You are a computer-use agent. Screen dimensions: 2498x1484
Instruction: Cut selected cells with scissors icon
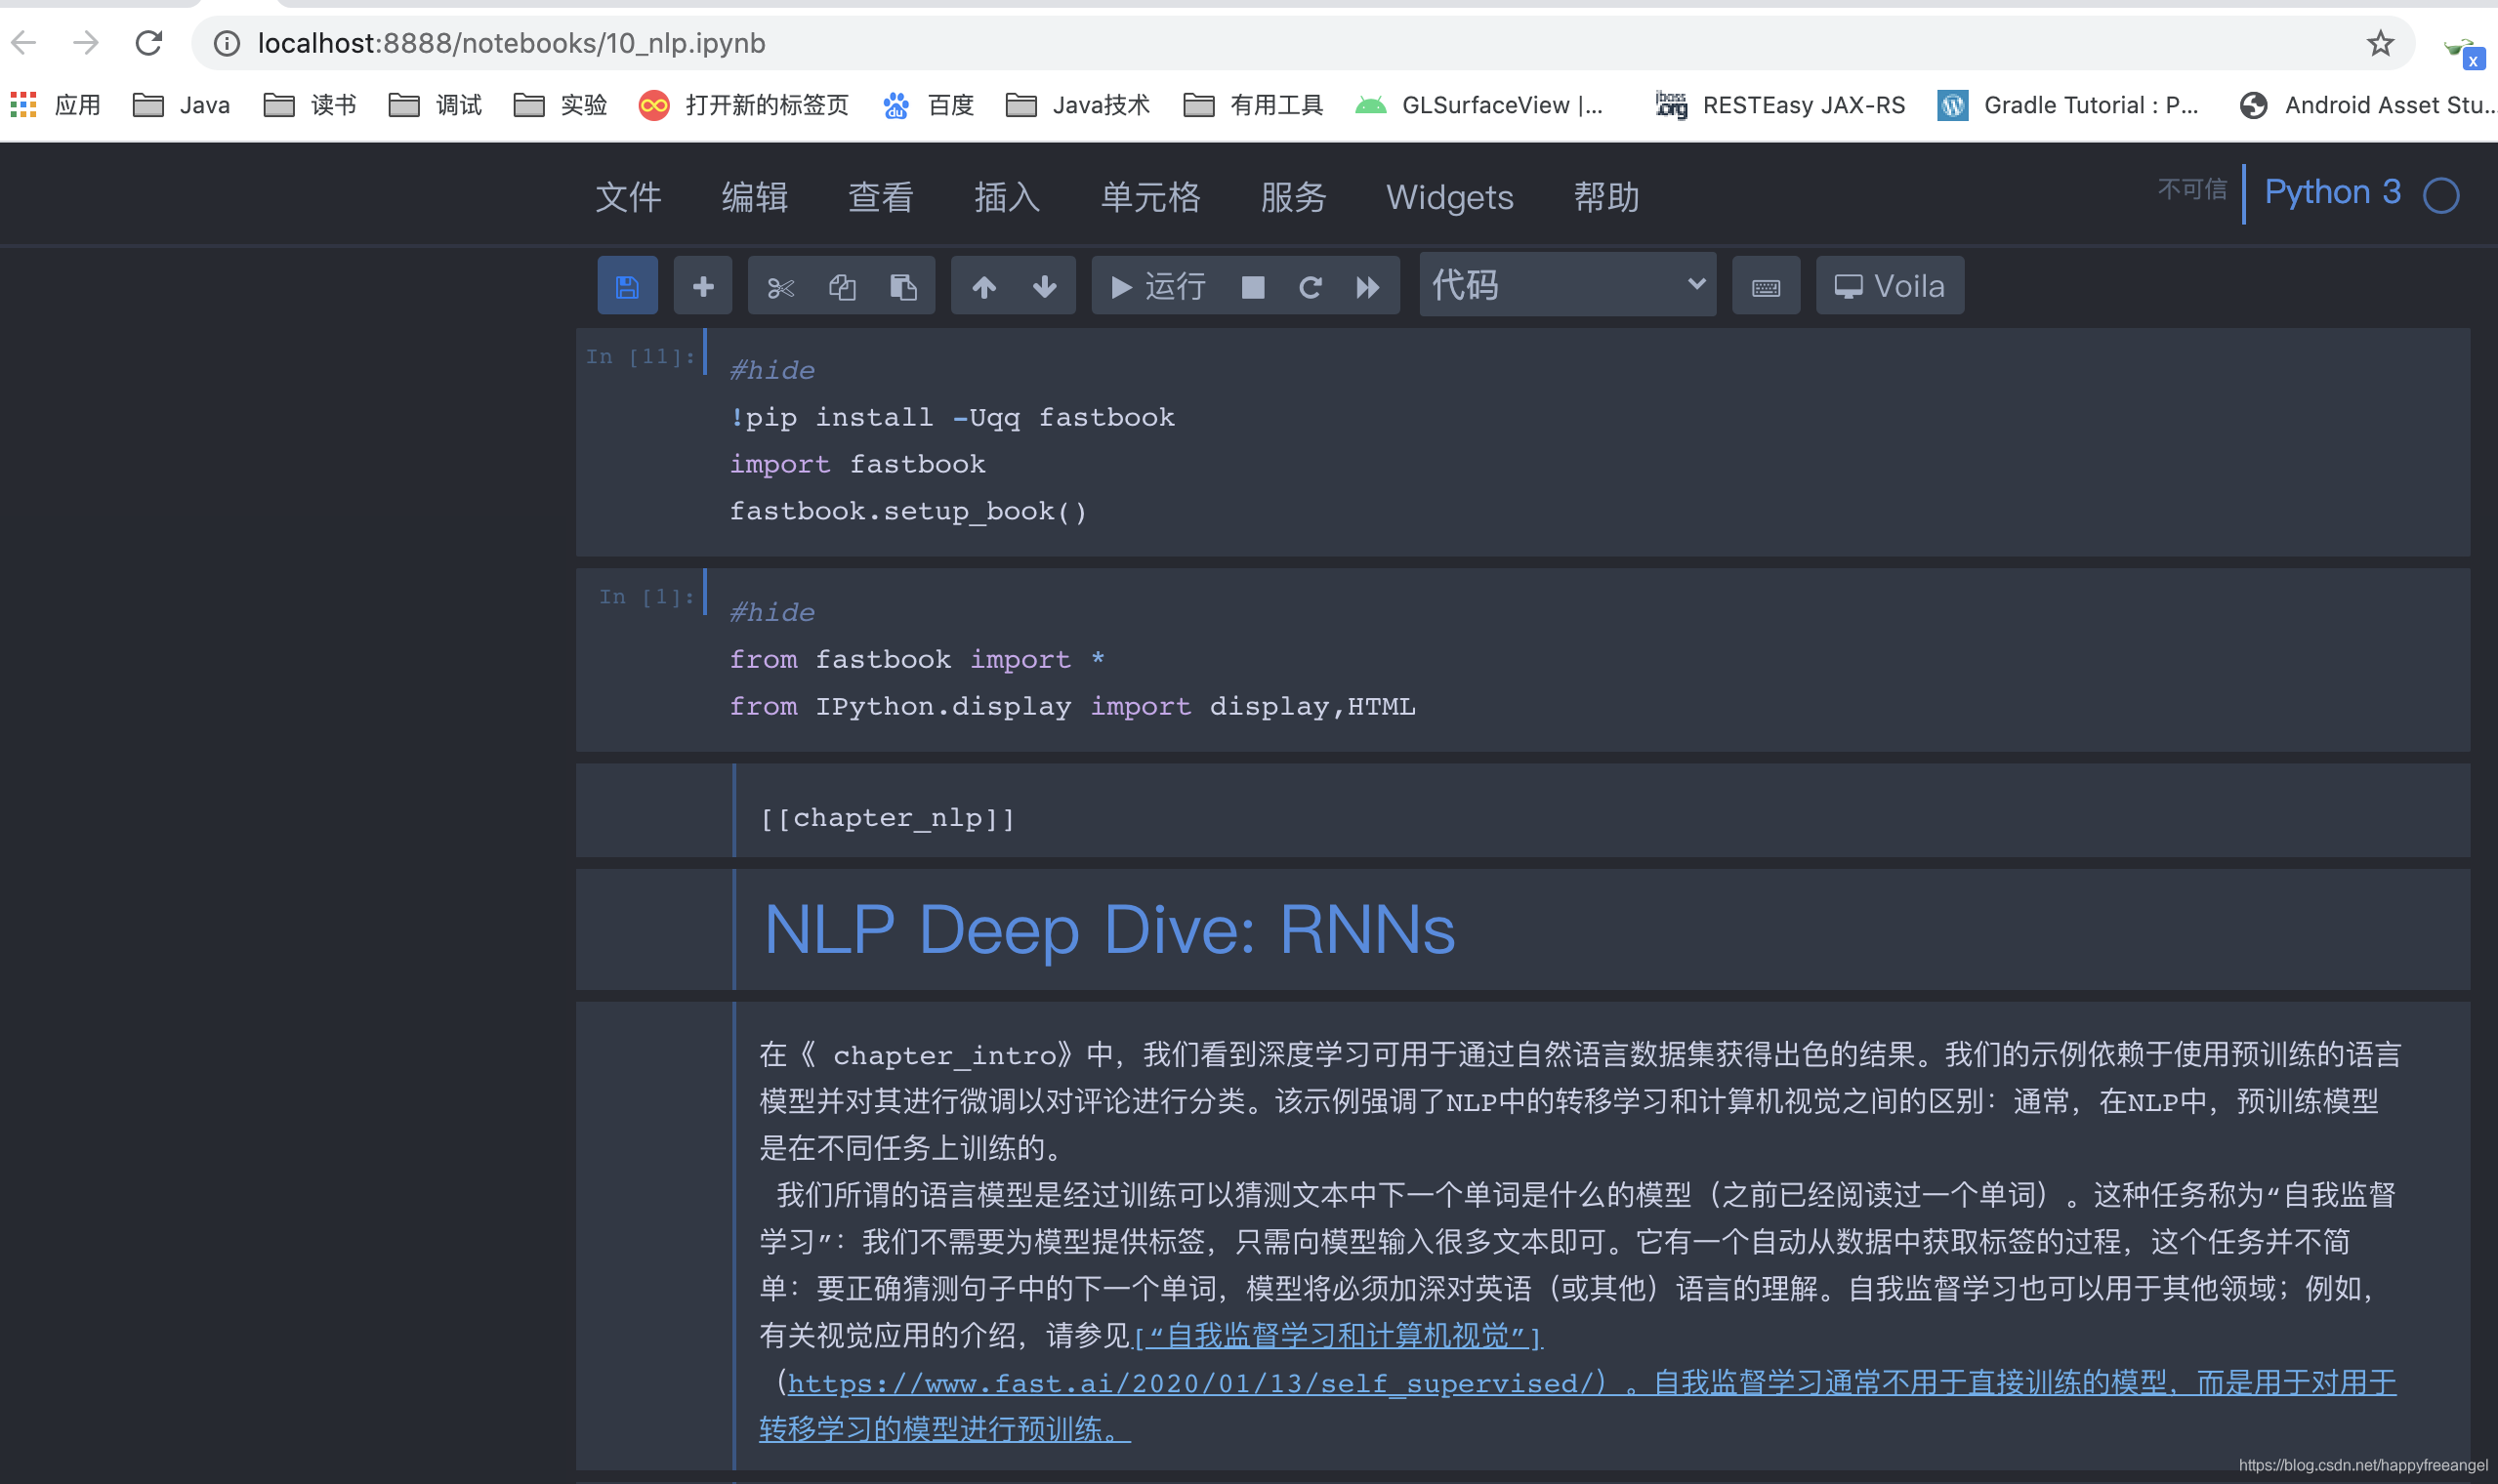pyautogui.click(x=780, y=287)
